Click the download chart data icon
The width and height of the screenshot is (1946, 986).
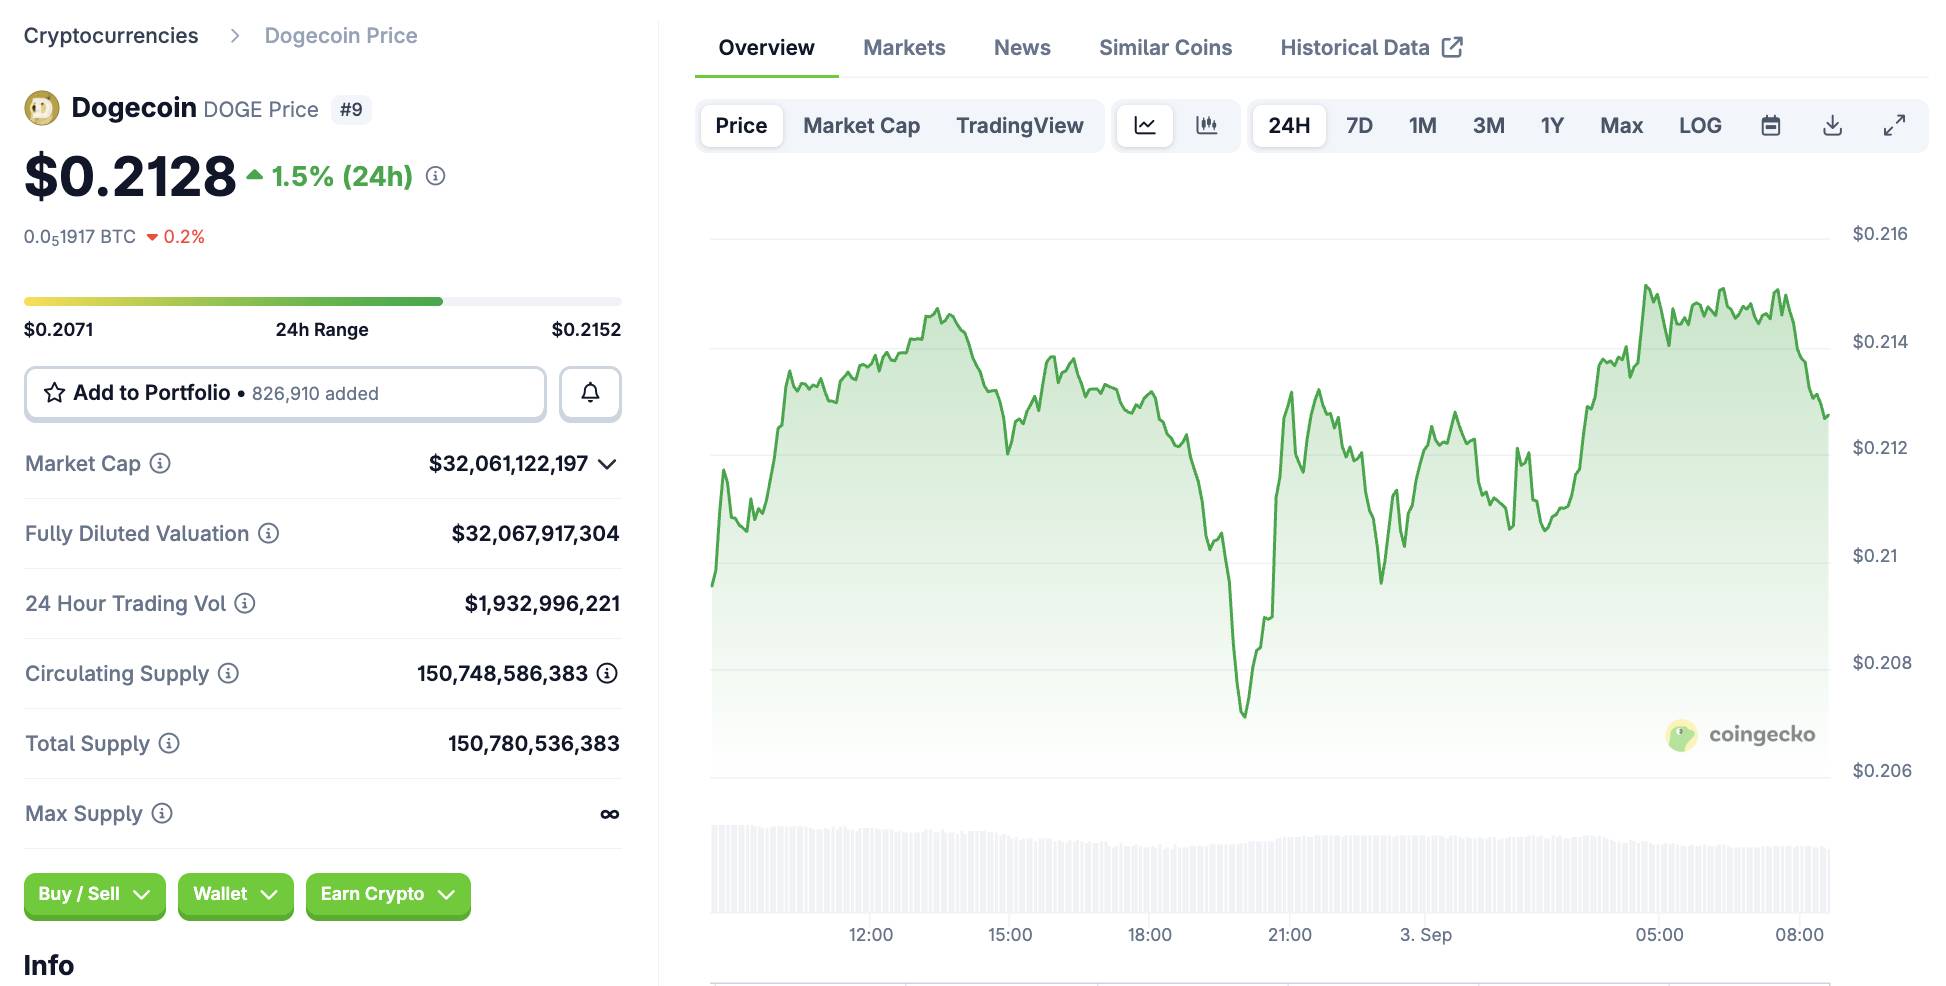1833,125
